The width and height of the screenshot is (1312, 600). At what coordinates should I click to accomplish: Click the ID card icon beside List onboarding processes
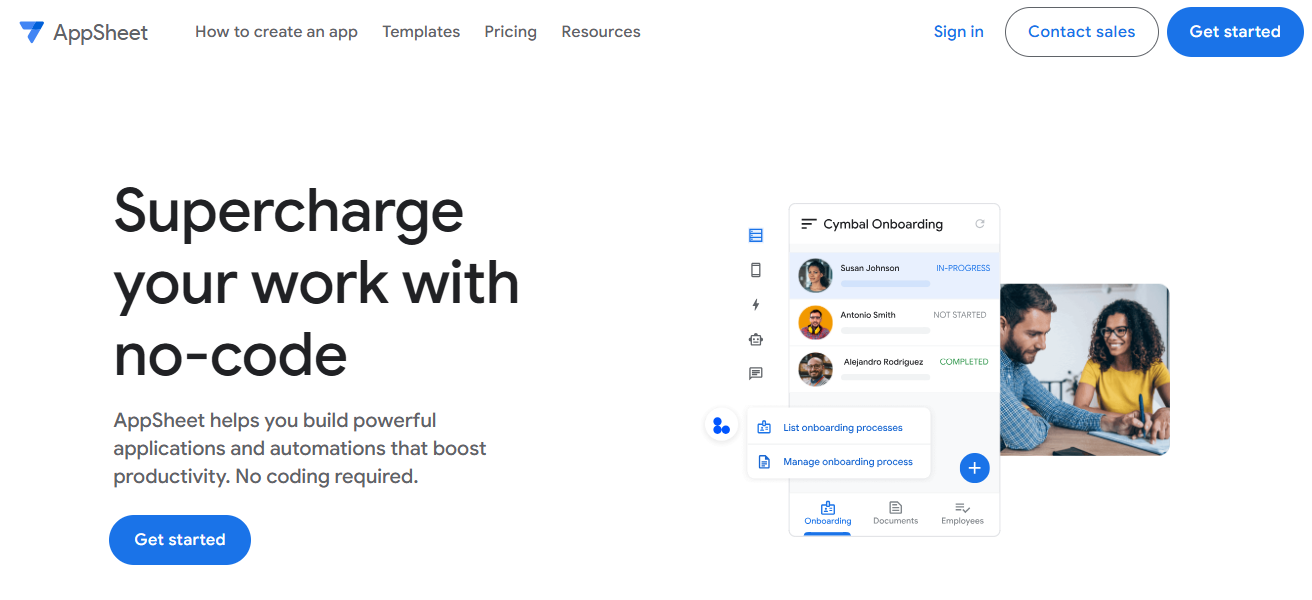coord(764,428)
